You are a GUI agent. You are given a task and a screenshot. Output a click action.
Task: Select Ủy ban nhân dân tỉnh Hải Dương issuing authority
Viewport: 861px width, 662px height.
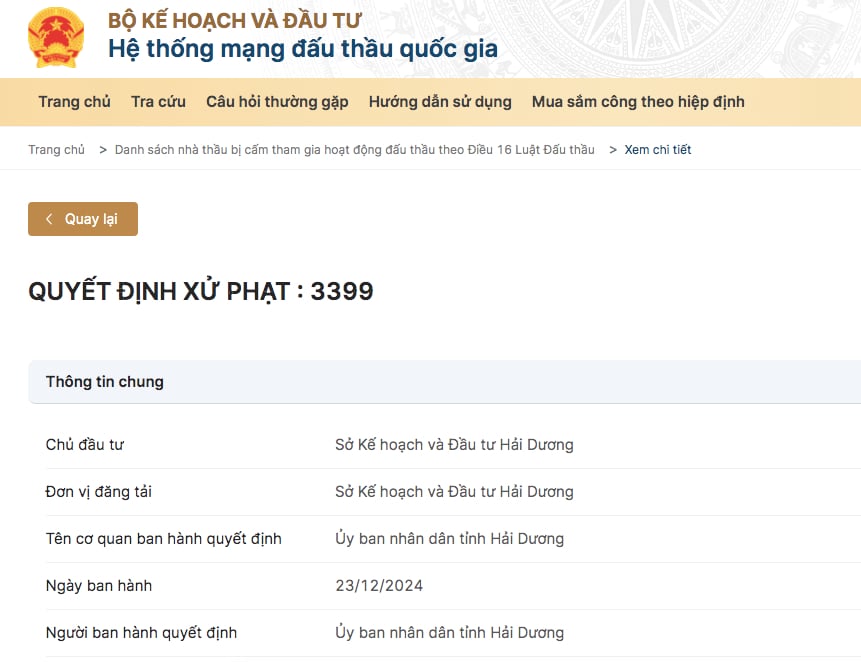[450, 538]
